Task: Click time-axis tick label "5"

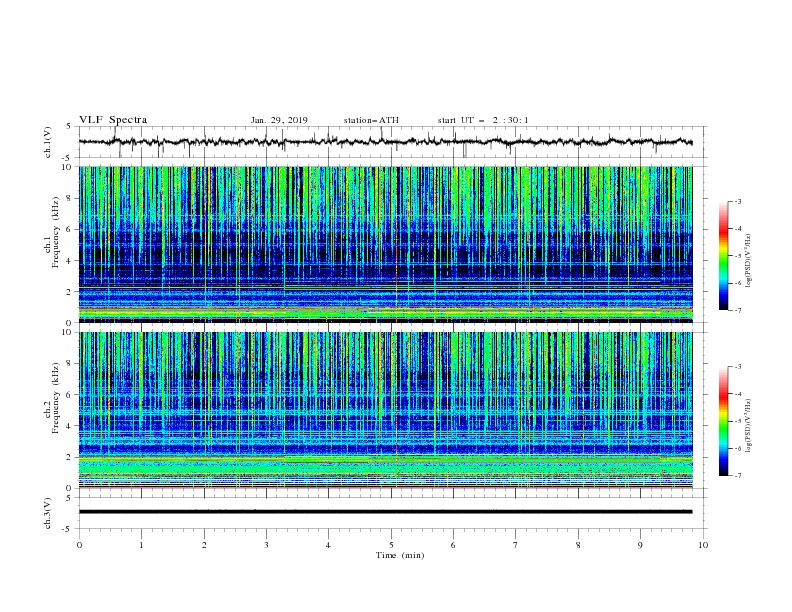Action: pos(391,545)
